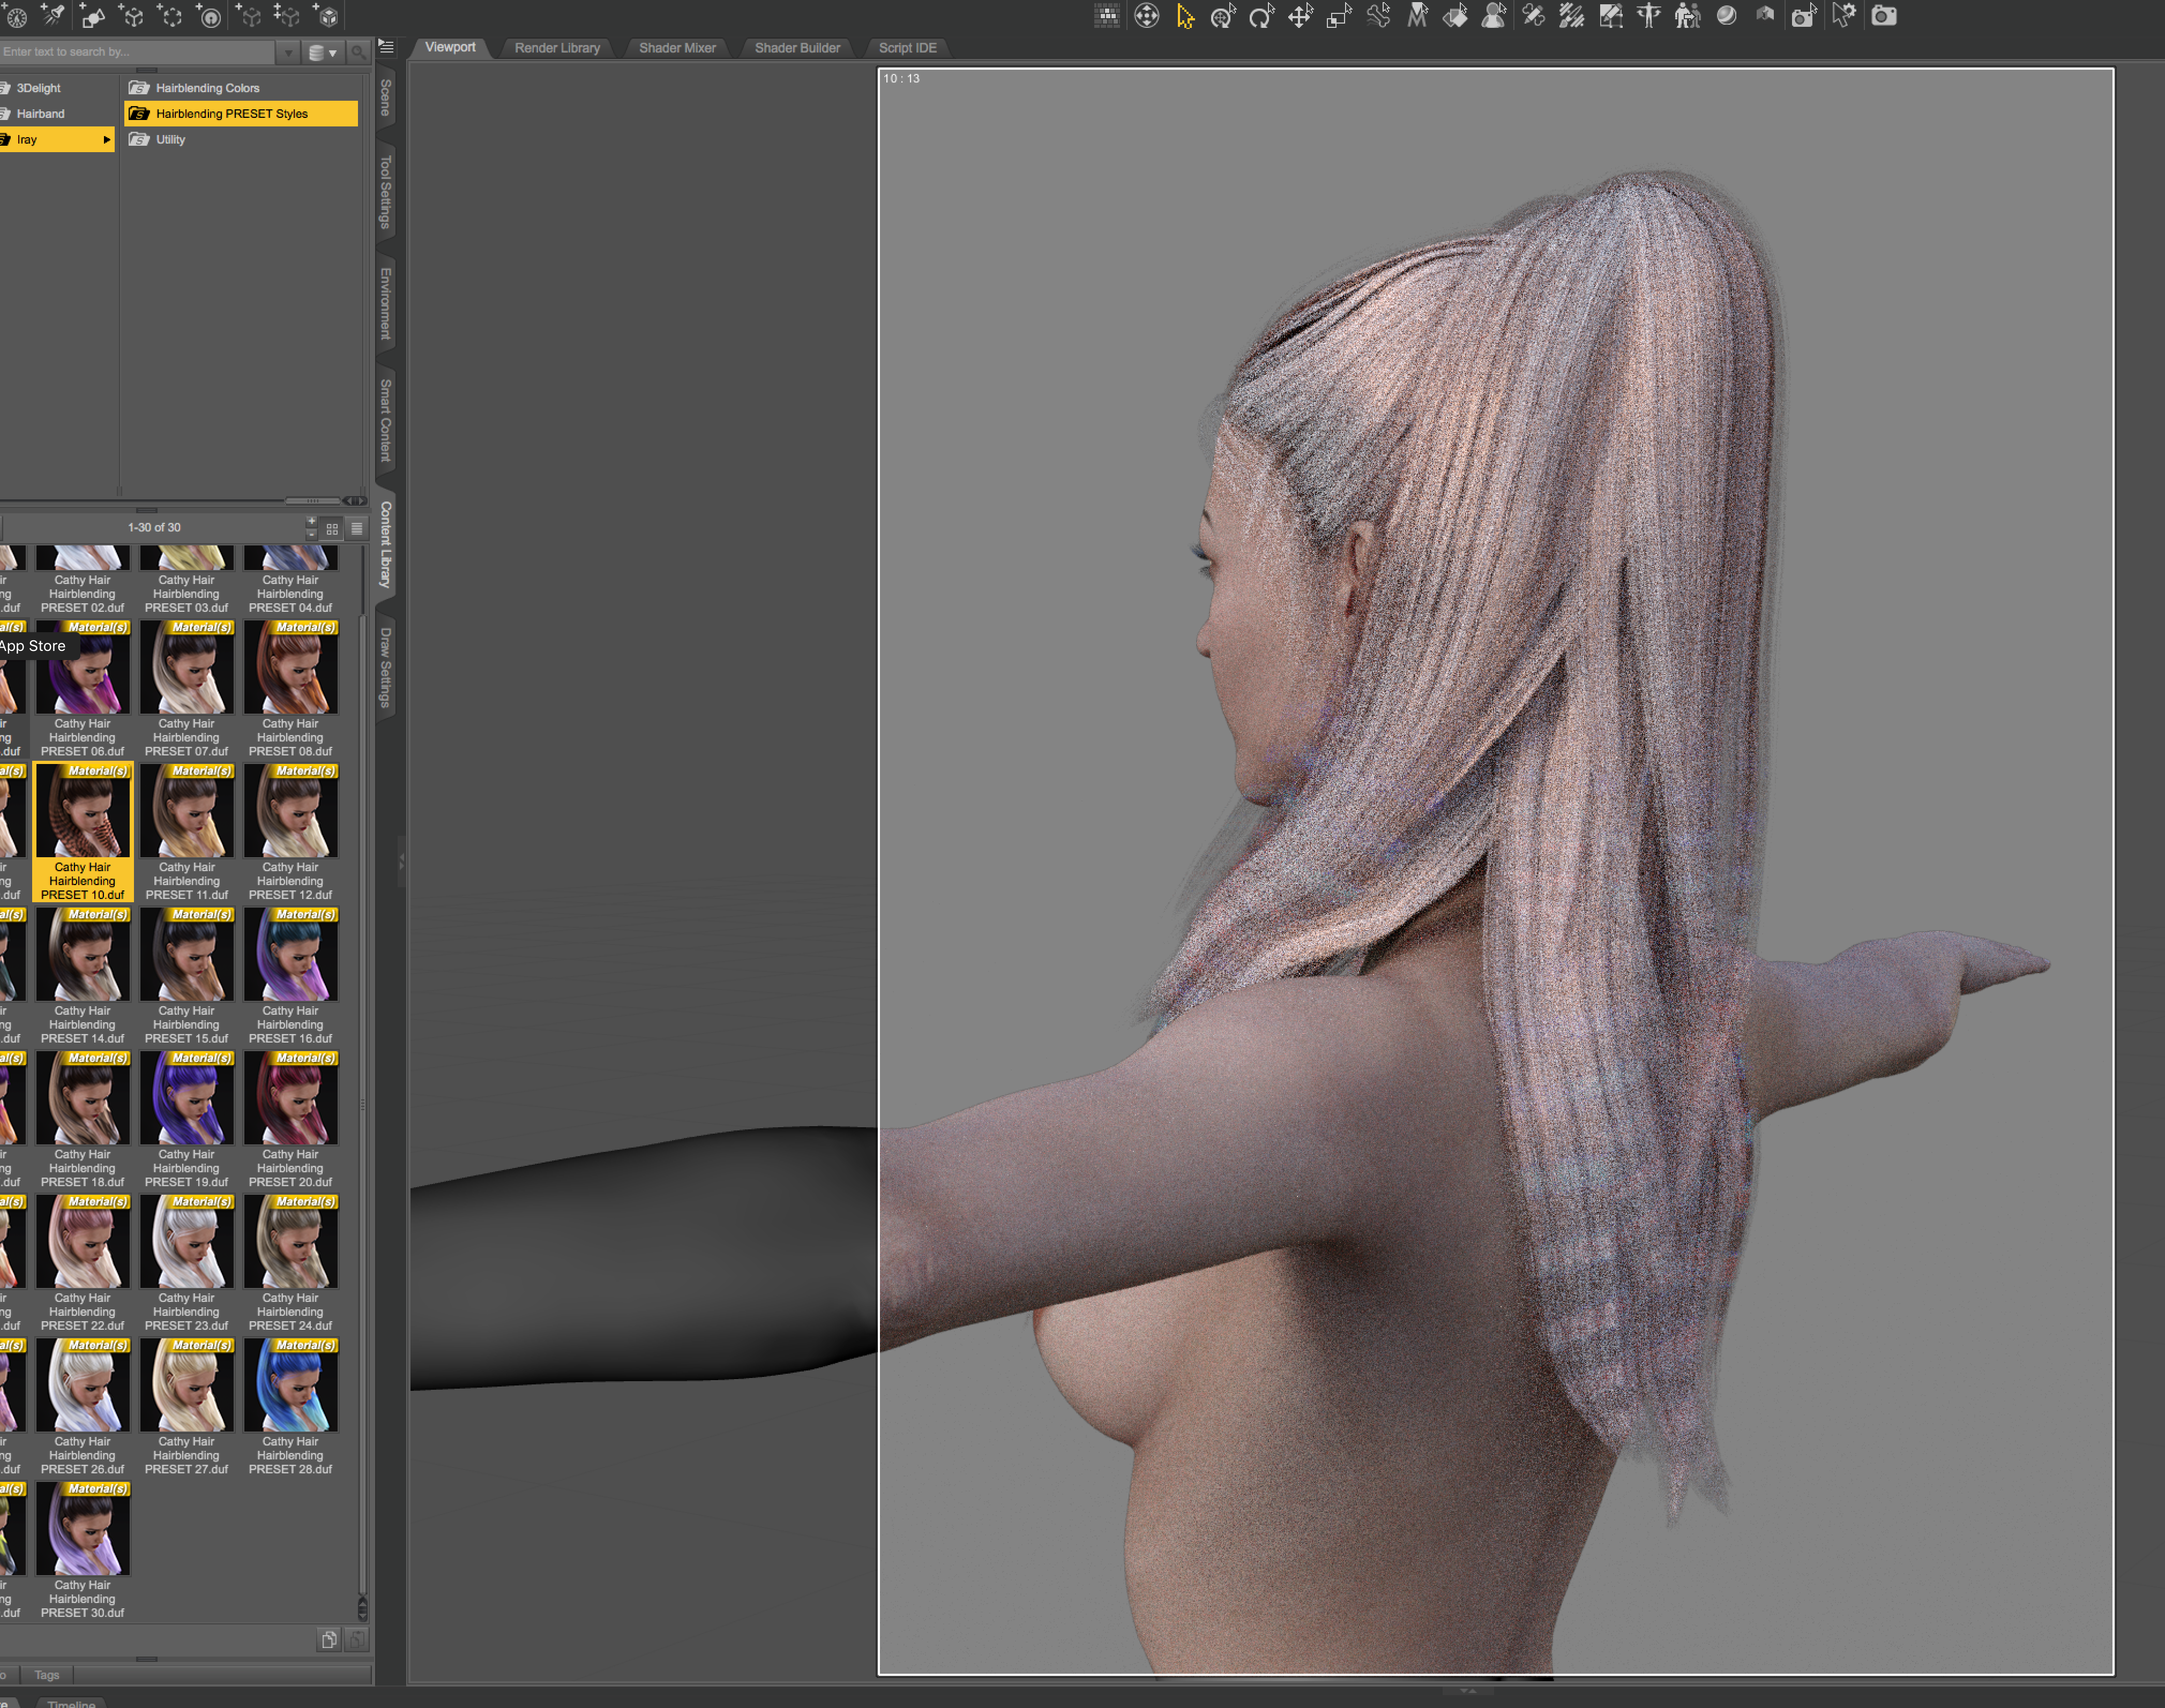This screenshot has width=2165, height=1708.
Task: Select the Scale tool icon
Action: pyautogui.click(x=1338, y=16)
